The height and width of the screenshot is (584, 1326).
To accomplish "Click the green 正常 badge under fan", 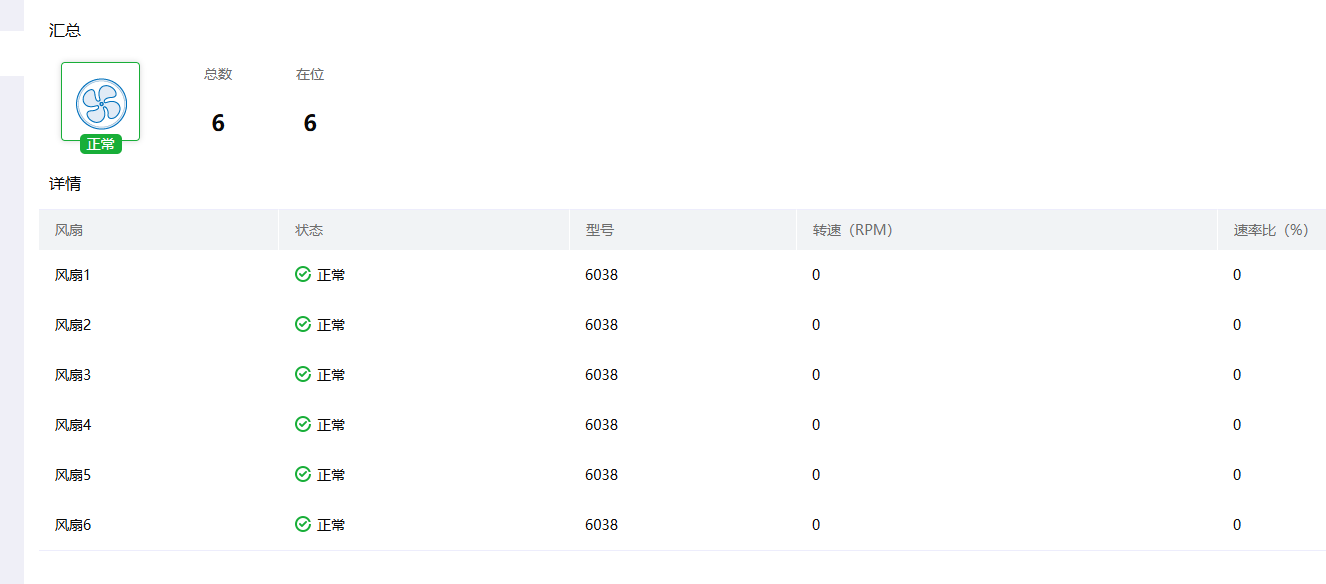I will [101, 144].
